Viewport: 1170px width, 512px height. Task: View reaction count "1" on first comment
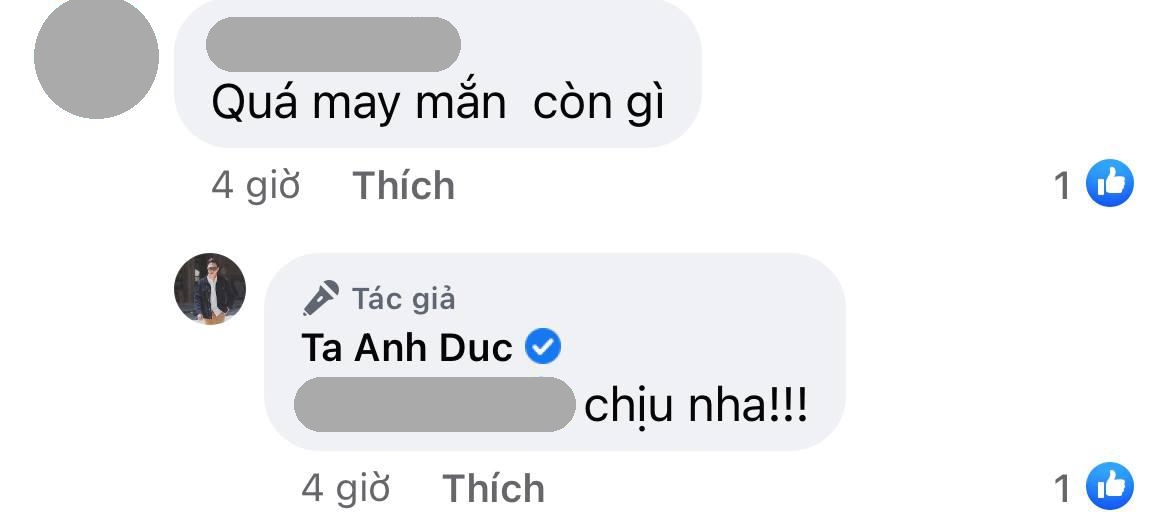click(1063, 185)
